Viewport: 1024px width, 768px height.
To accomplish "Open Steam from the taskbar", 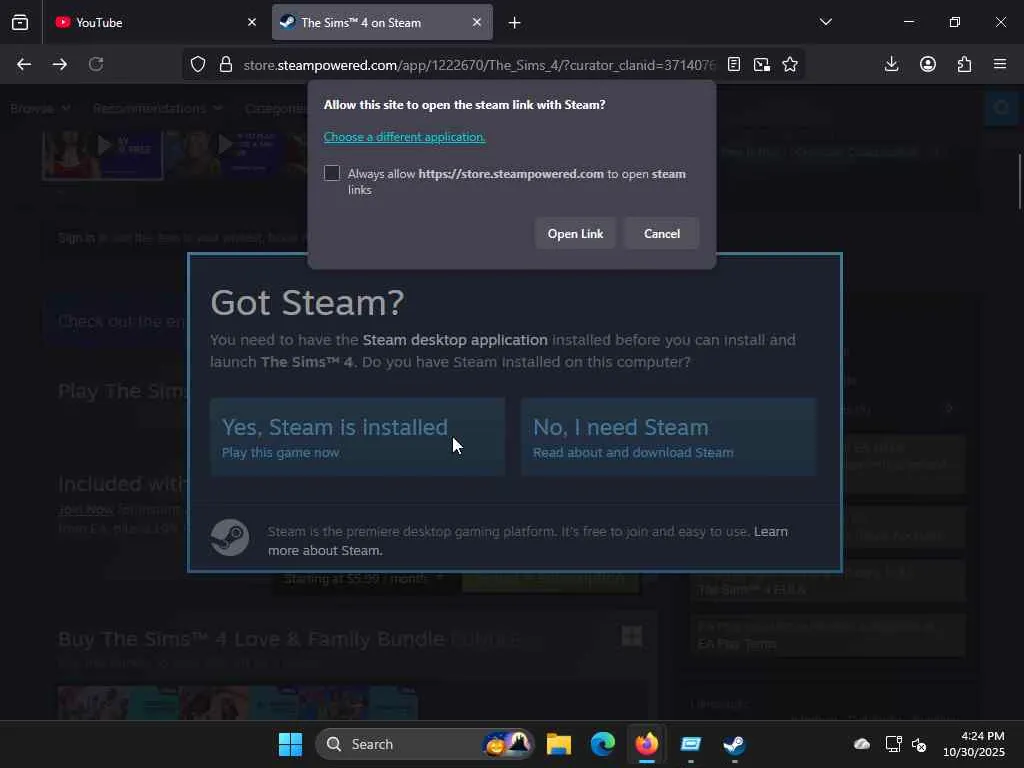I will 734,744.
